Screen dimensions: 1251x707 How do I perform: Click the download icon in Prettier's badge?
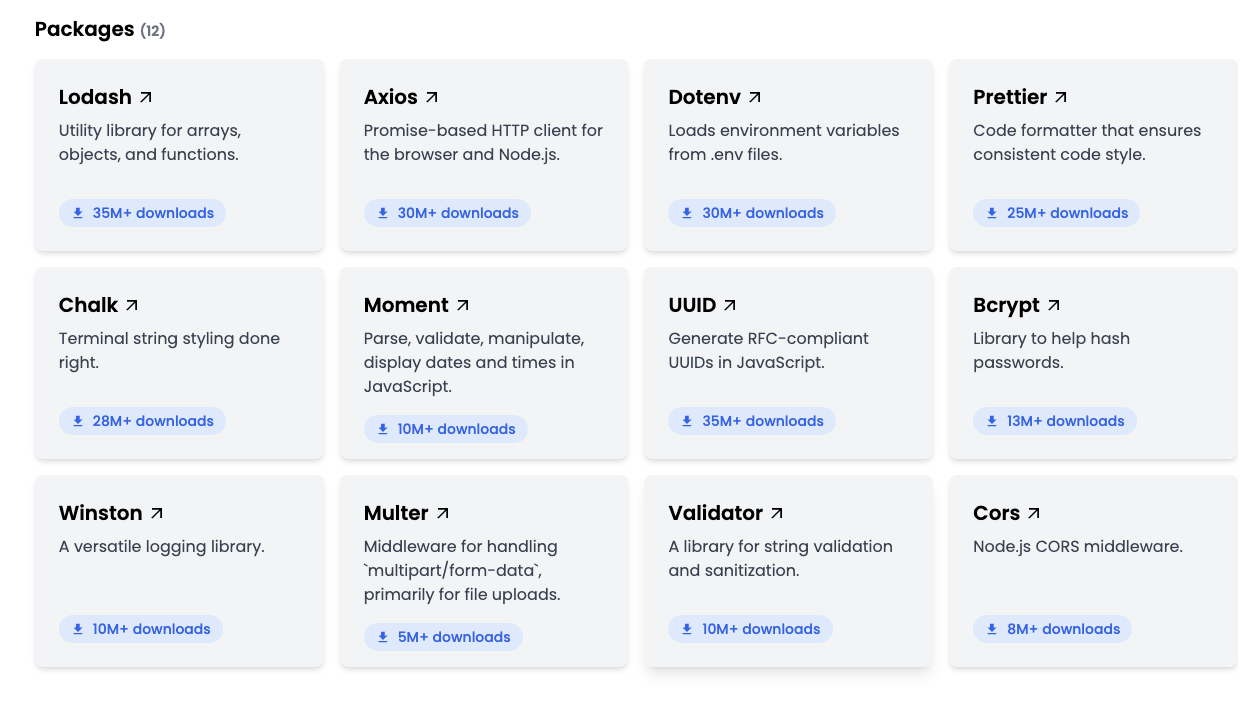pyautogui.click(x=992, y=213)
